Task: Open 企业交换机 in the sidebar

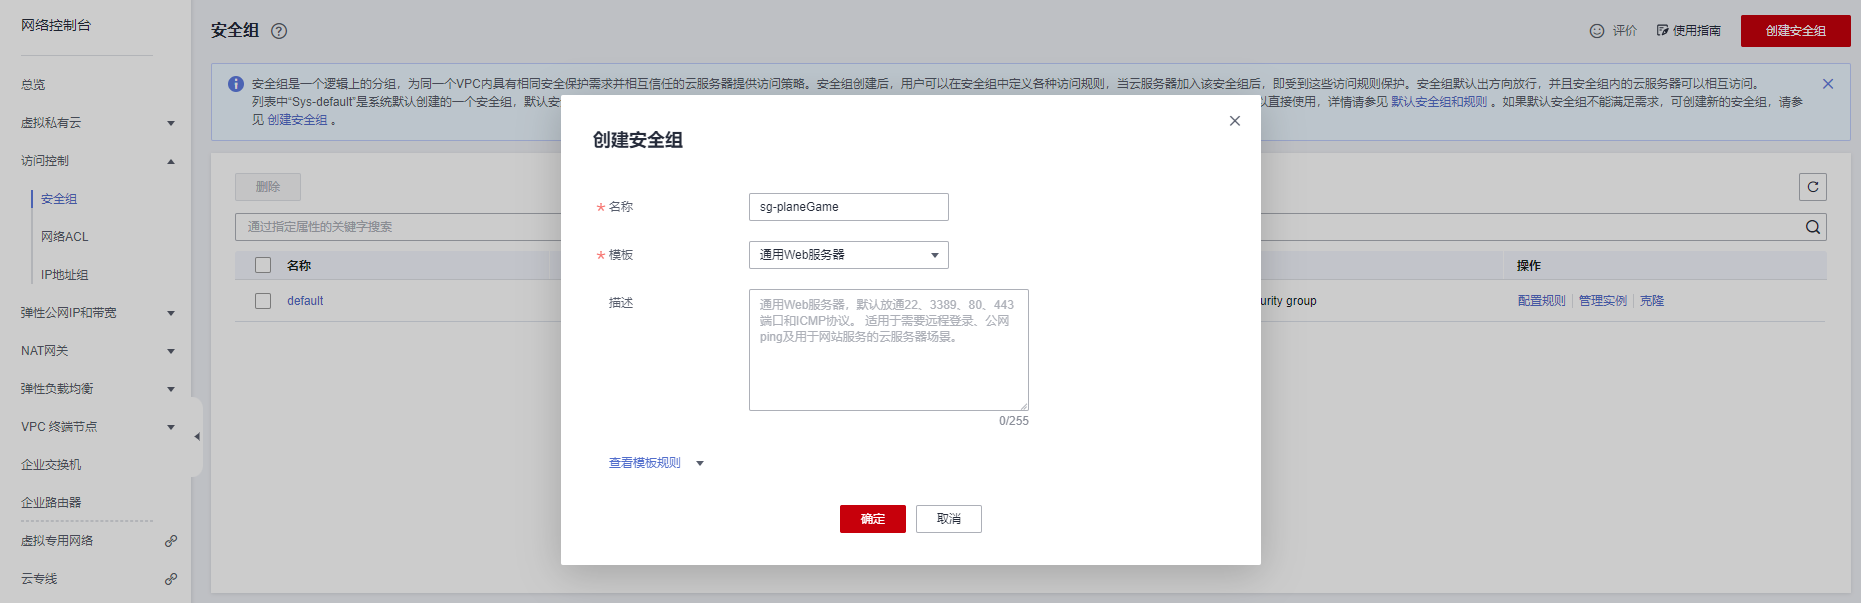Action: [x=51, y=465]
